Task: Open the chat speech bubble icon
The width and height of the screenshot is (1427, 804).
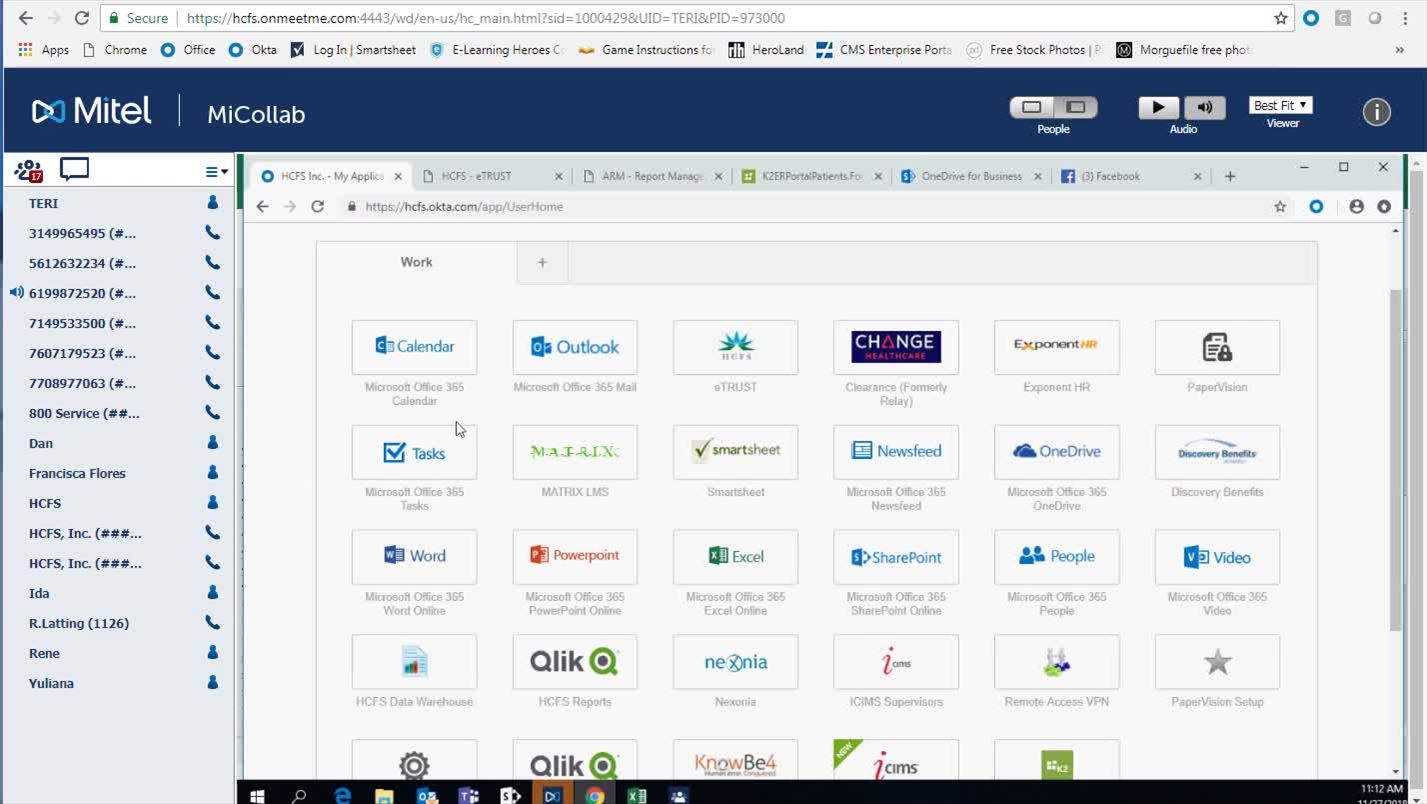Action: tap(75, 170)
